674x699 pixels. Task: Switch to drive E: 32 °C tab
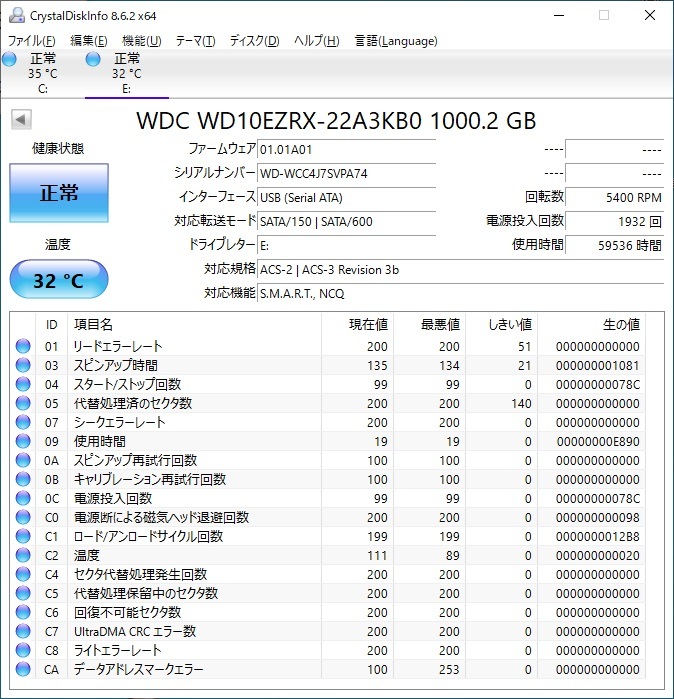pos(127,74)
